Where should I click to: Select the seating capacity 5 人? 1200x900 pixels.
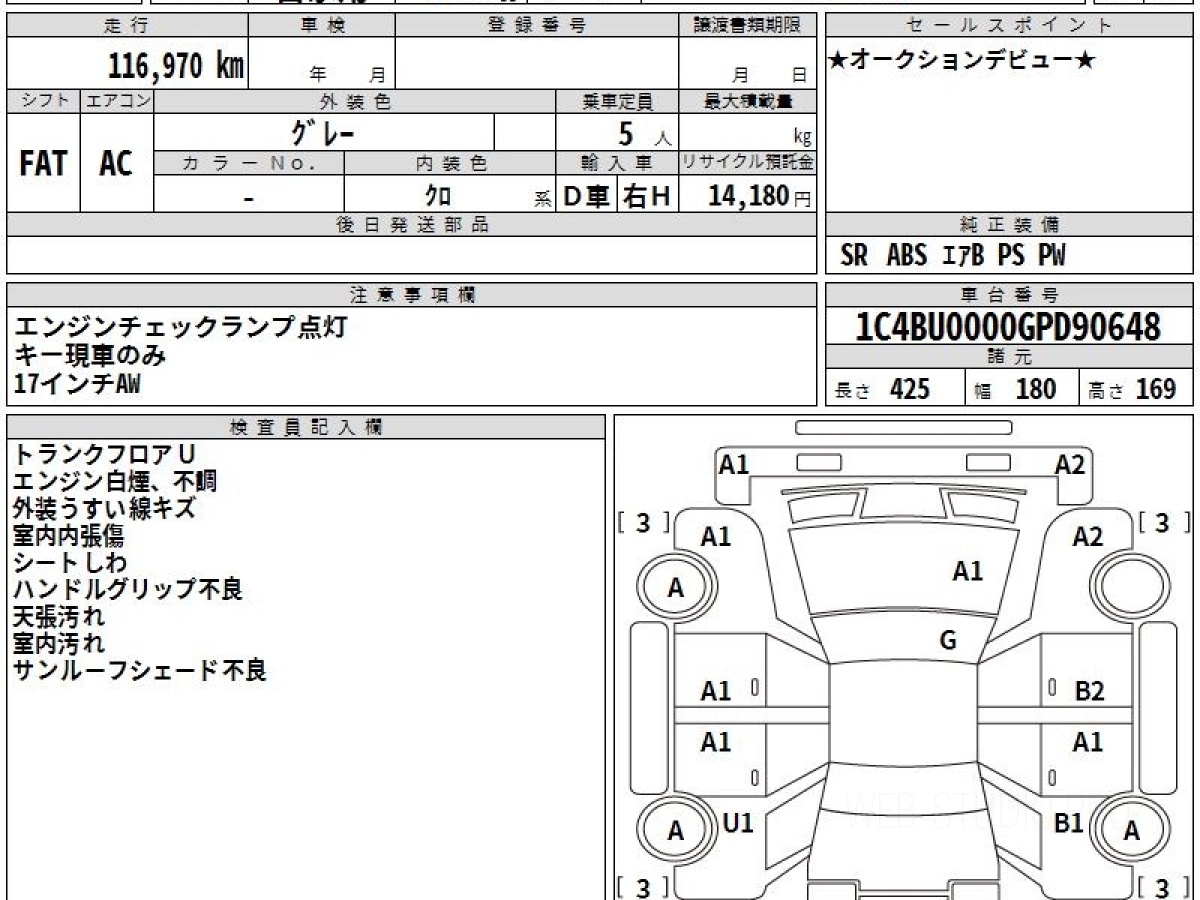(644, 133)
